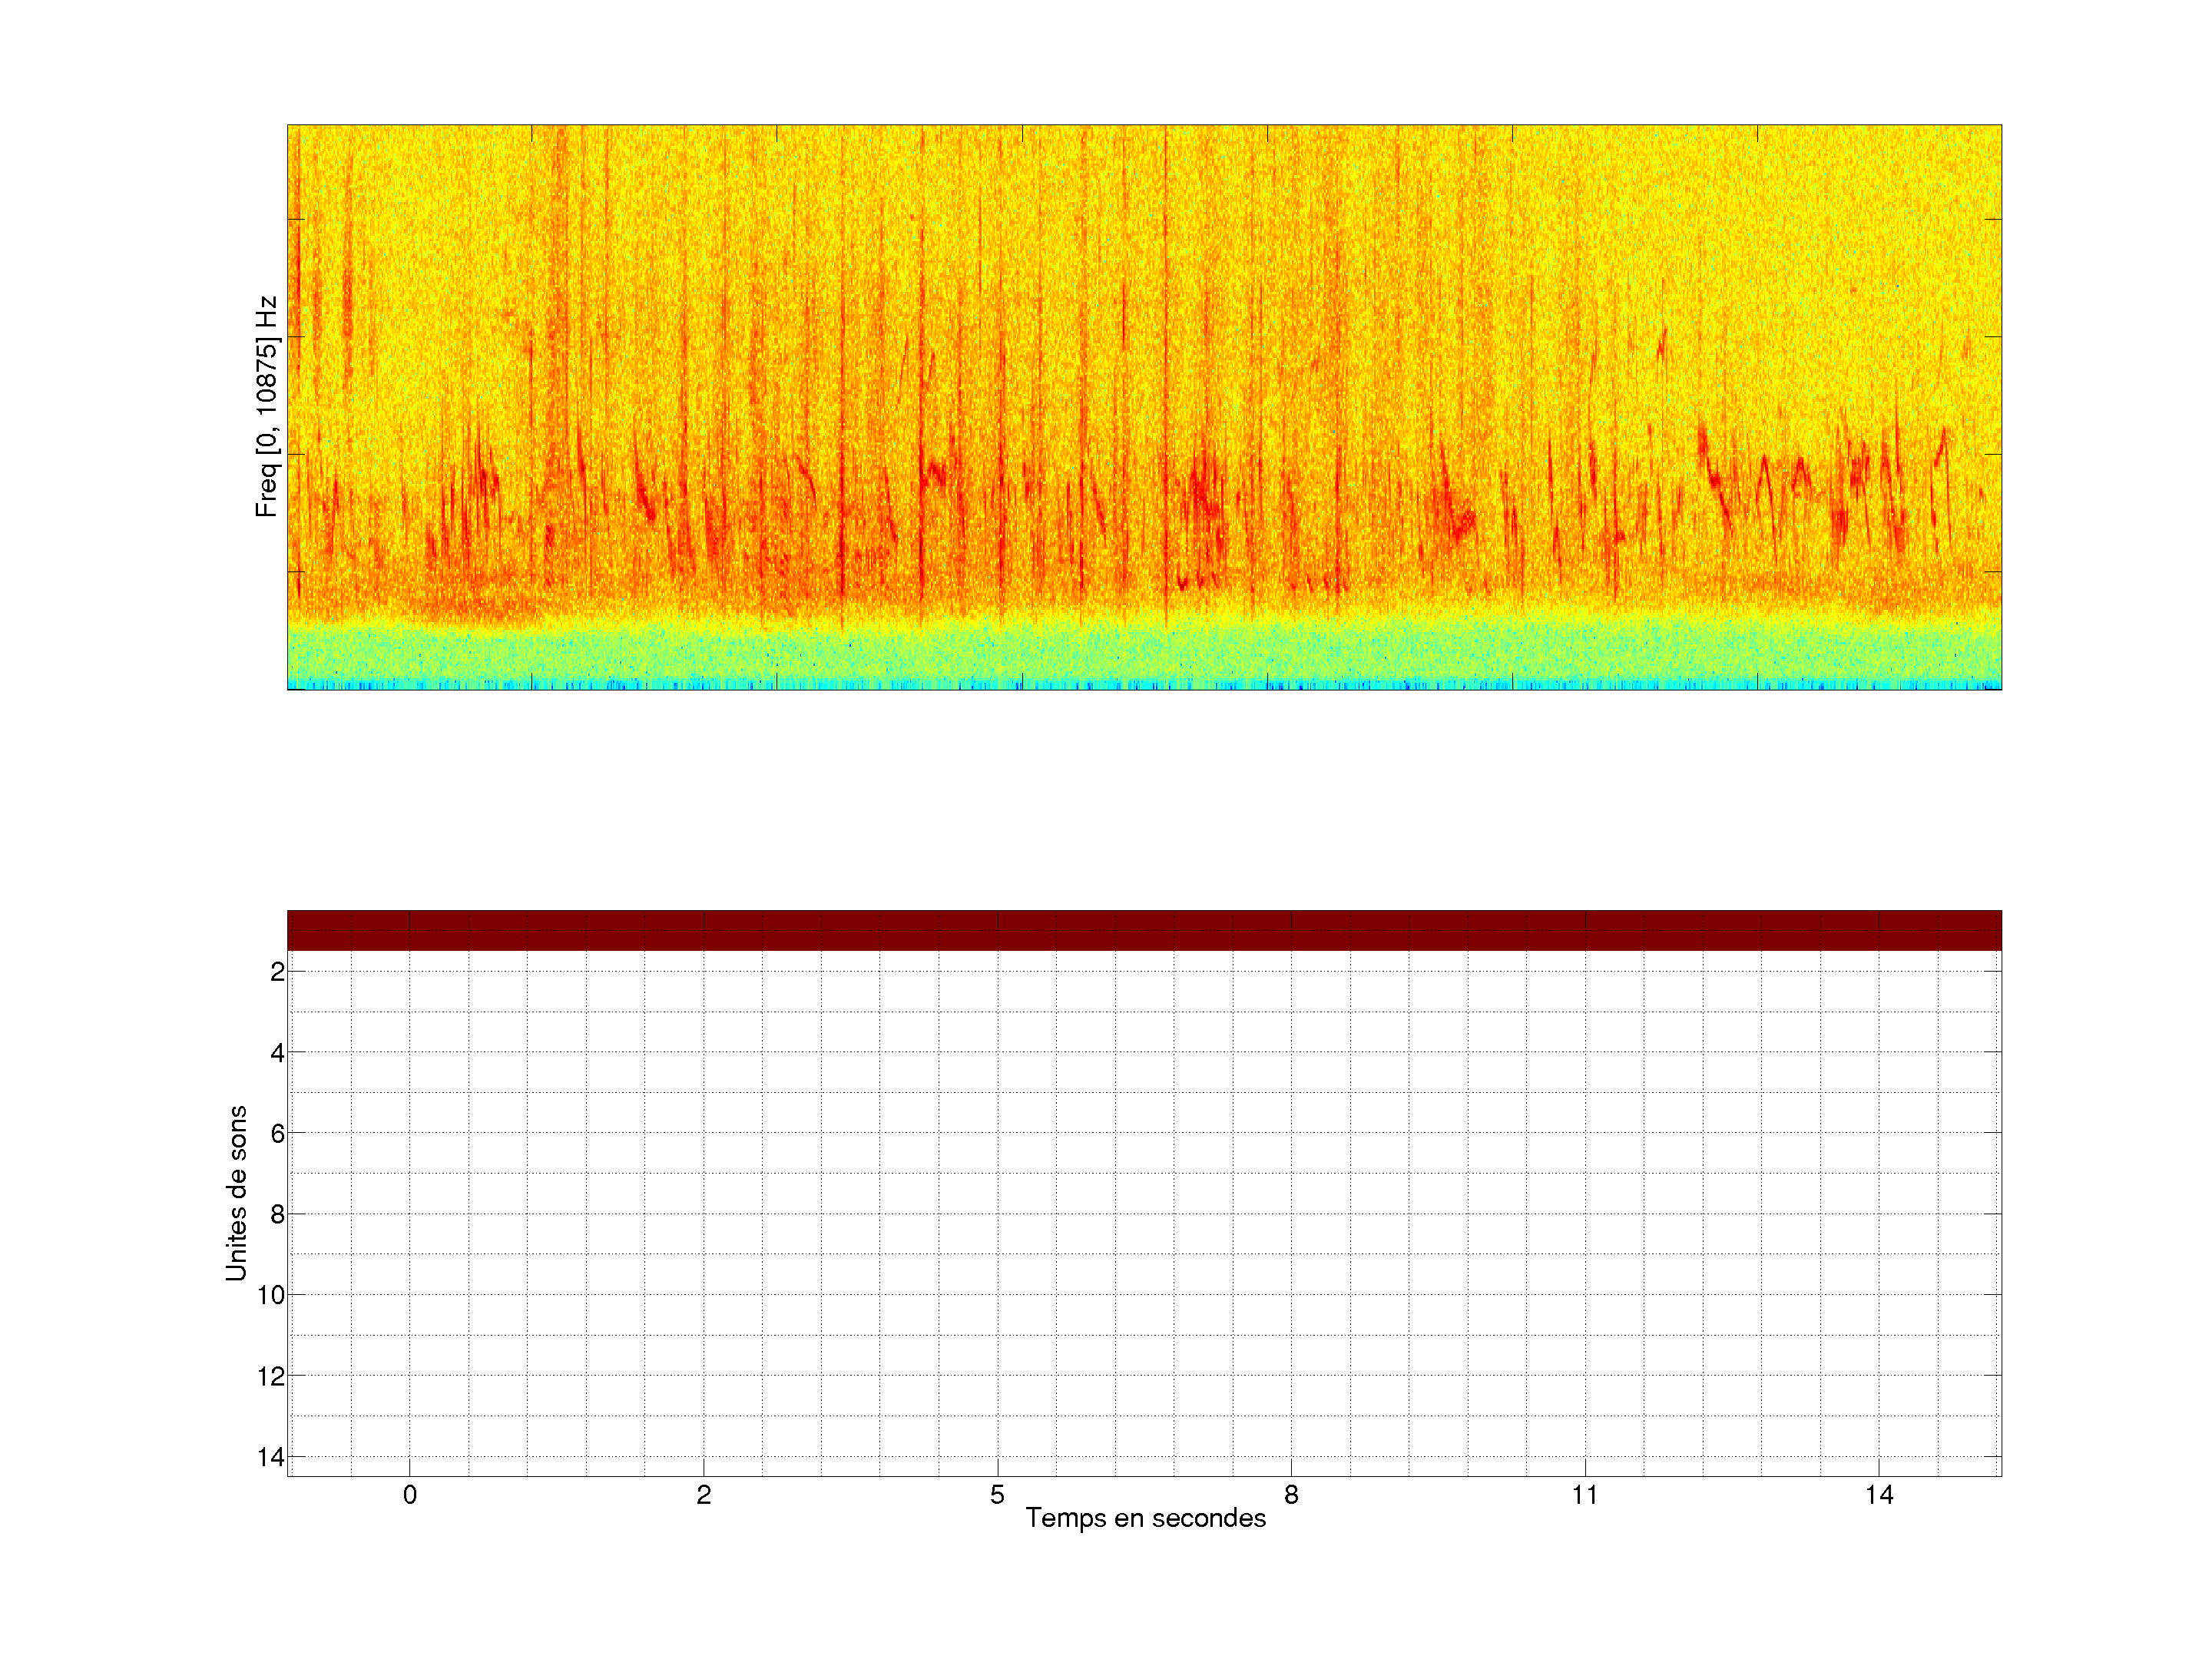
Task: Click the 'Unites de sons' y-axis label
Action: pos(236,1193)
